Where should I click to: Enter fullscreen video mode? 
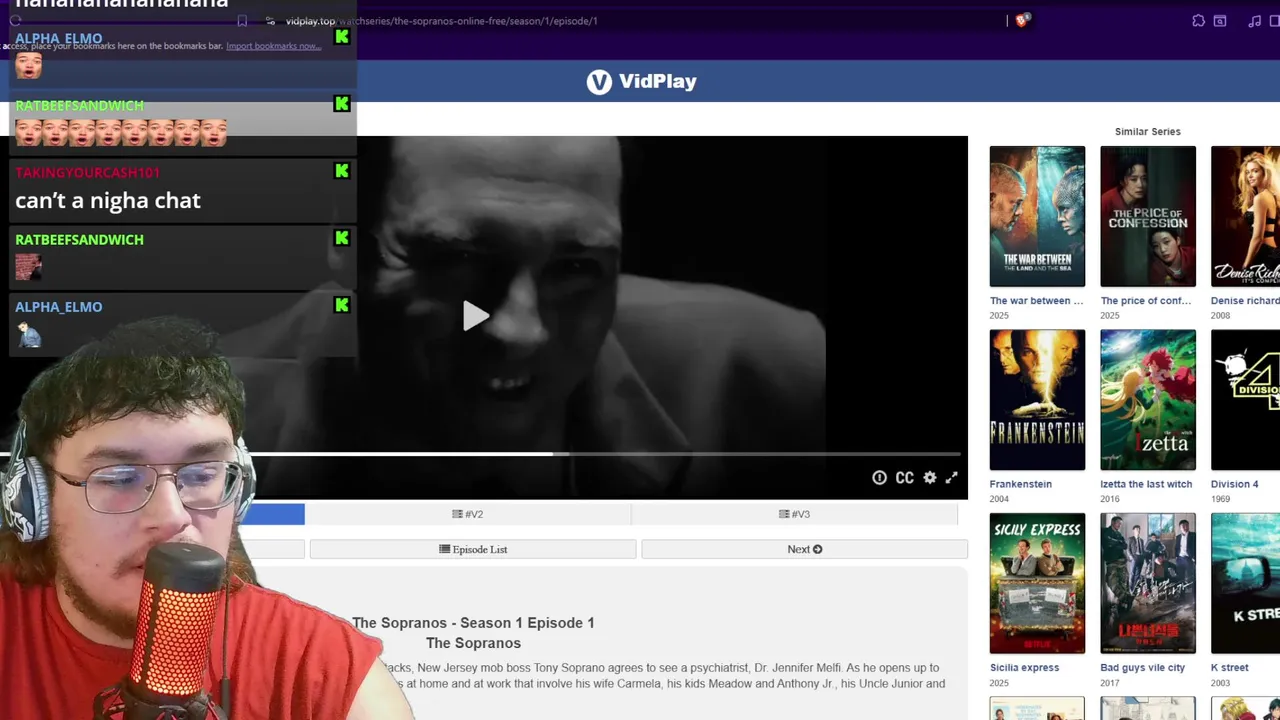click(952, 478)
